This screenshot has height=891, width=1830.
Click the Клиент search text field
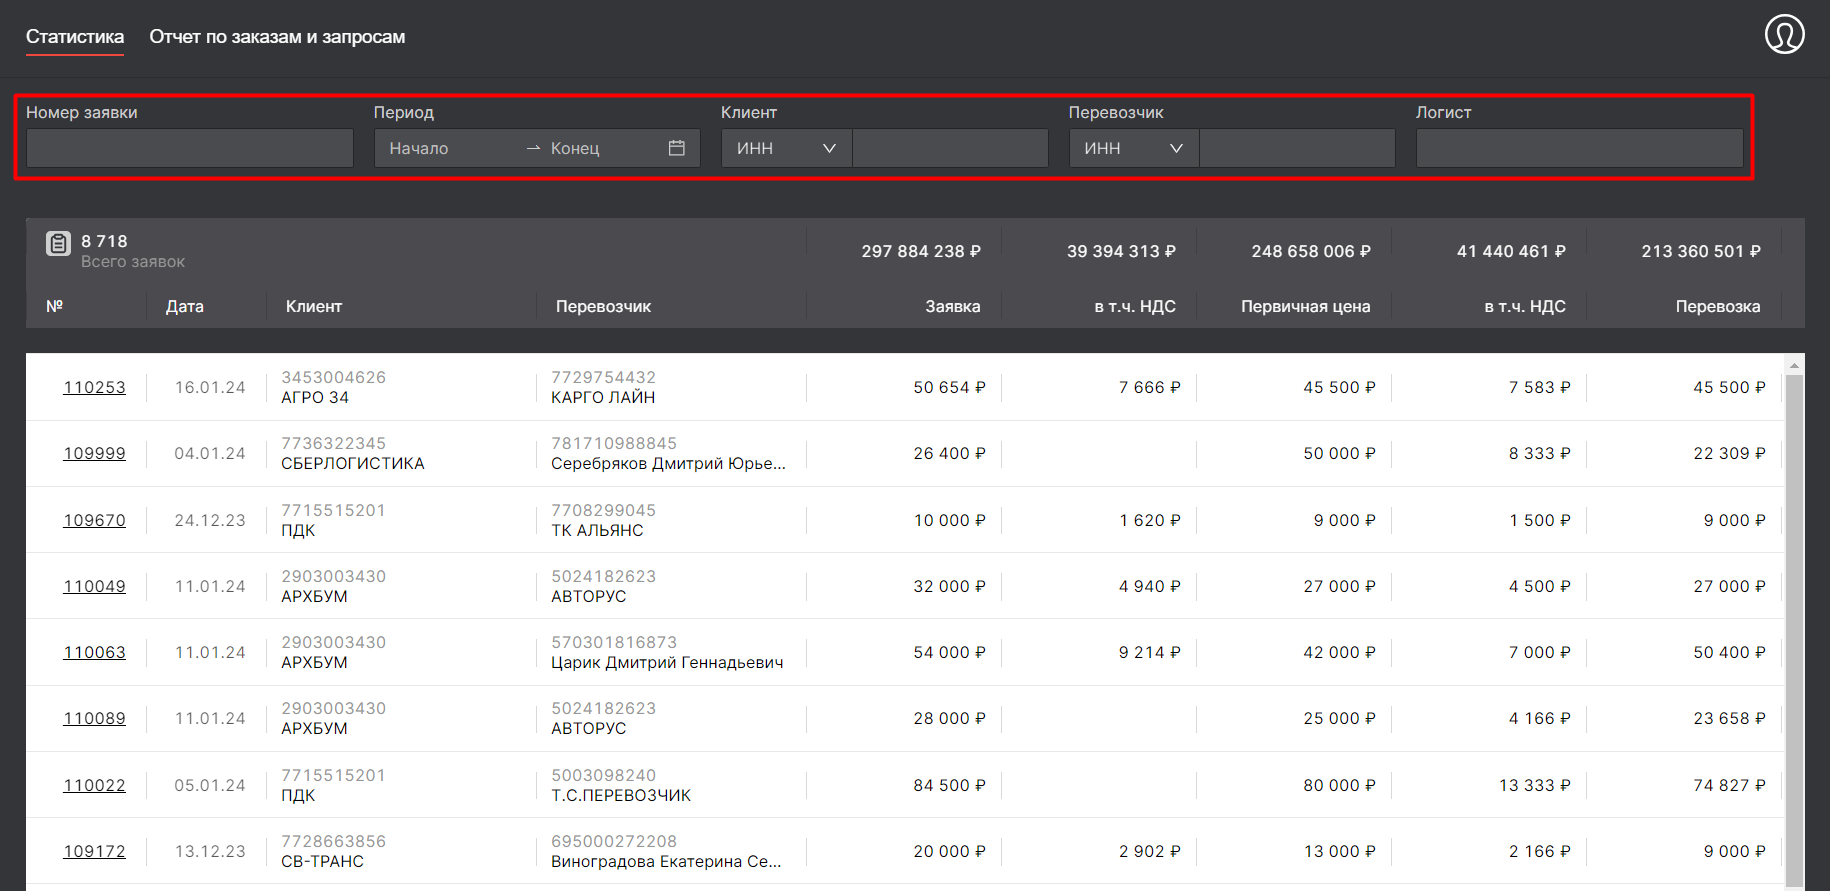(x=950, y=148)
